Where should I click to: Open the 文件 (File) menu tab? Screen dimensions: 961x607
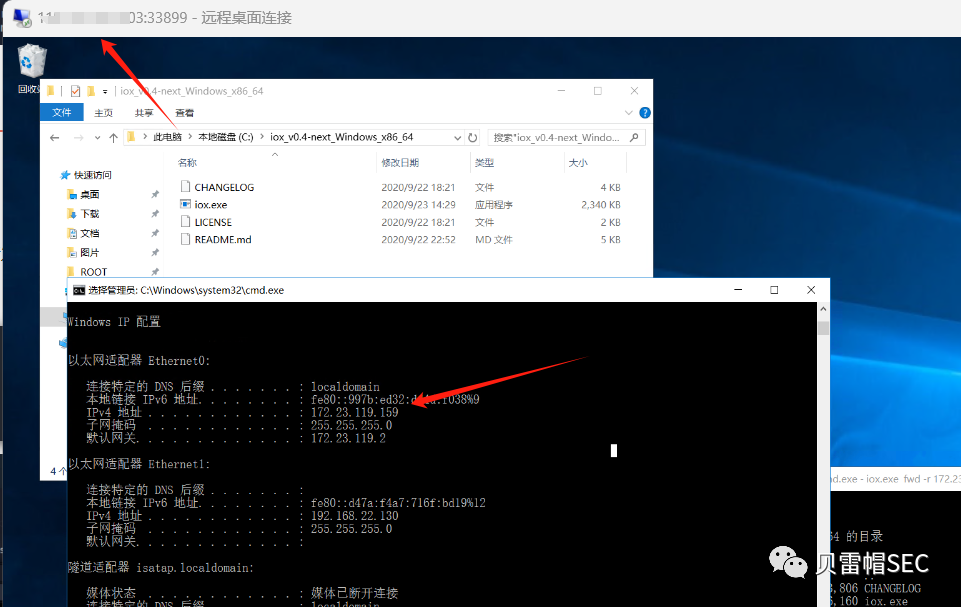[62, 113]
